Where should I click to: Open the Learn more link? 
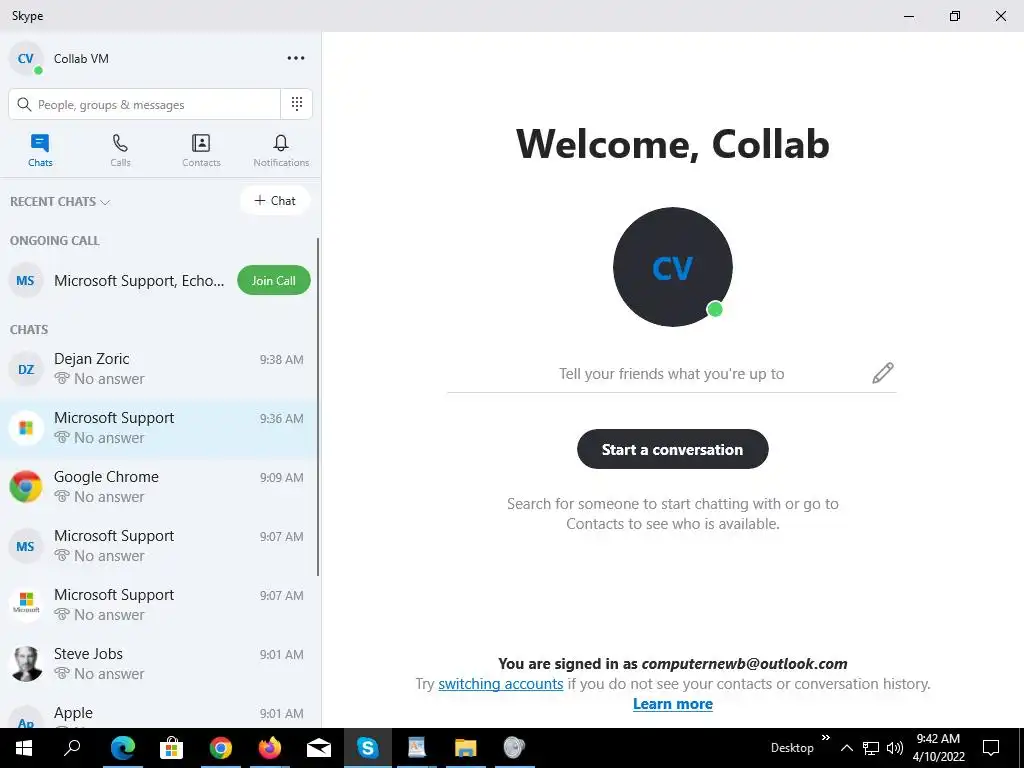pyautogui.click(x=673, y=704)
